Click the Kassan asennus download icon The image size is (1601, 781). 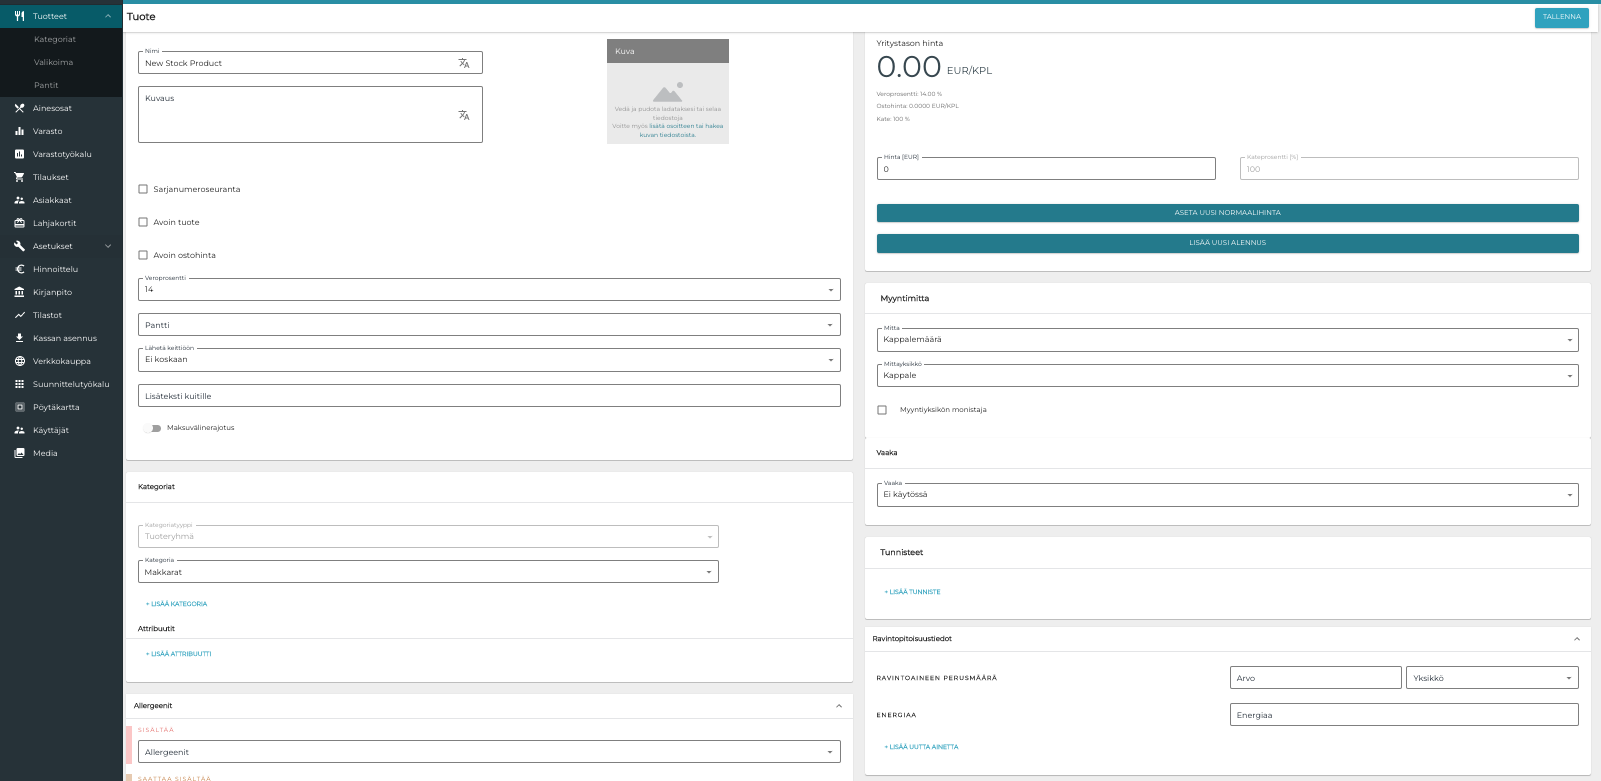coord(19,338)
